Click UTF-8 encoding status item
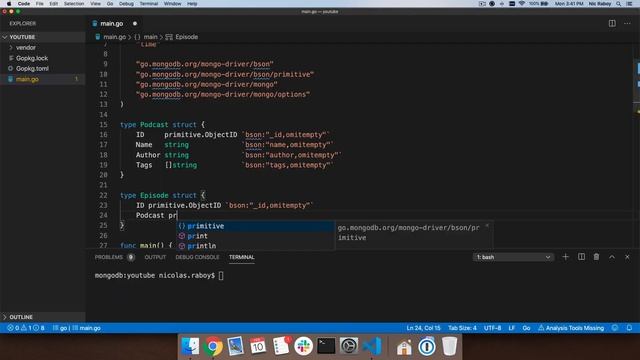Viewport: 640px width, 360px height. (x=492, y=328)
